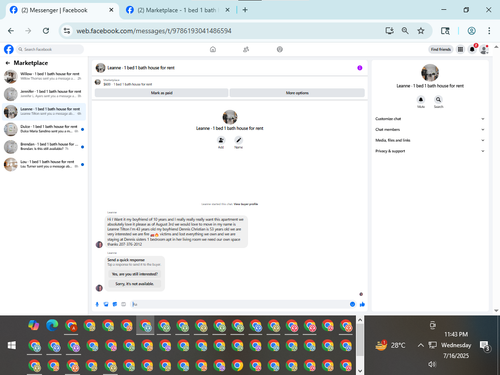Open Brendan conversation in chat list

coord(44,147)
